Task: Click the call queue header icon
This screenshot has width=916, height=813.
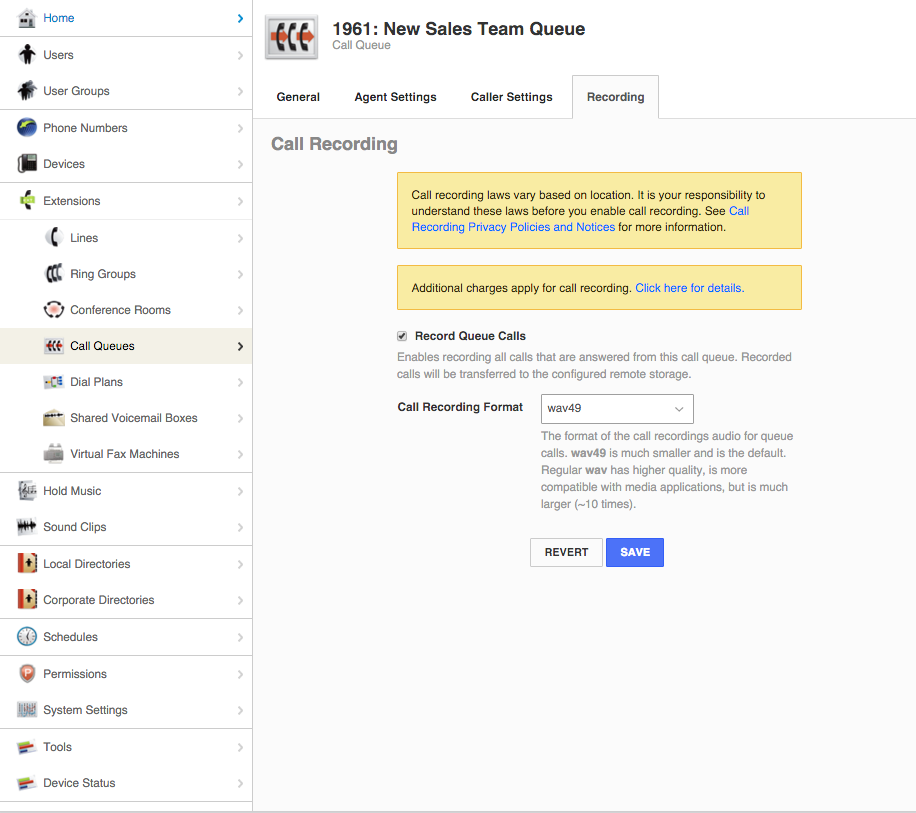Action: pos(291,37)
